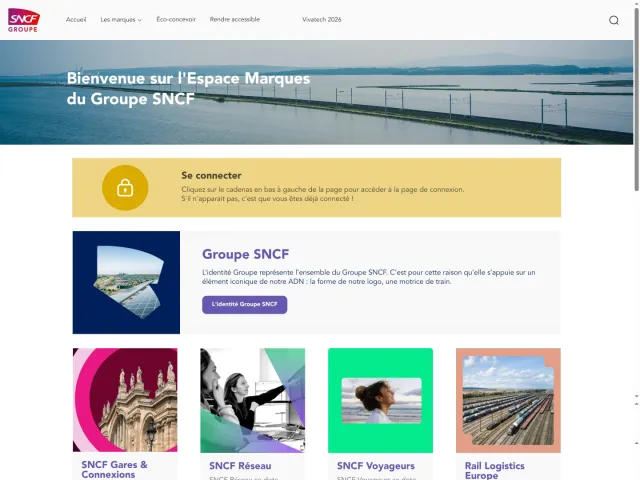Click SNCF Voyageurs title link

[376, 466]
